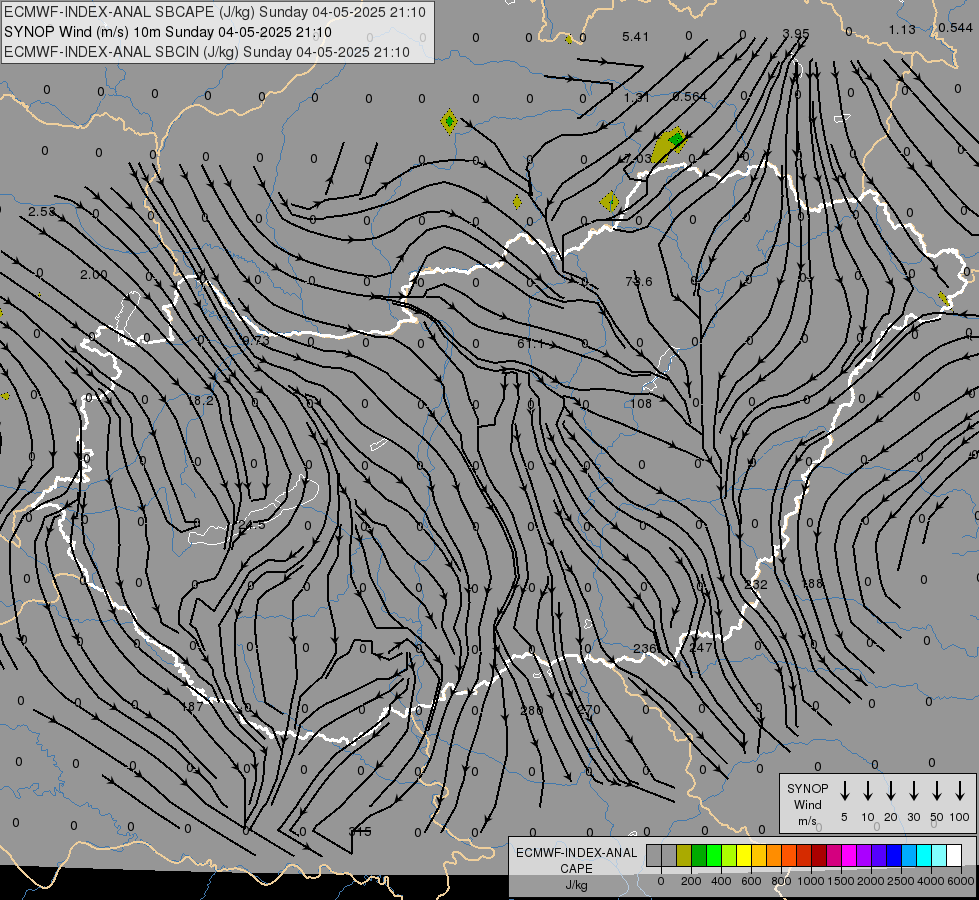This screenshot has height=900, width=979.
Task: Click the 1000 tick label on color scale
Action: pyautogui.click(x=810, y=881)
